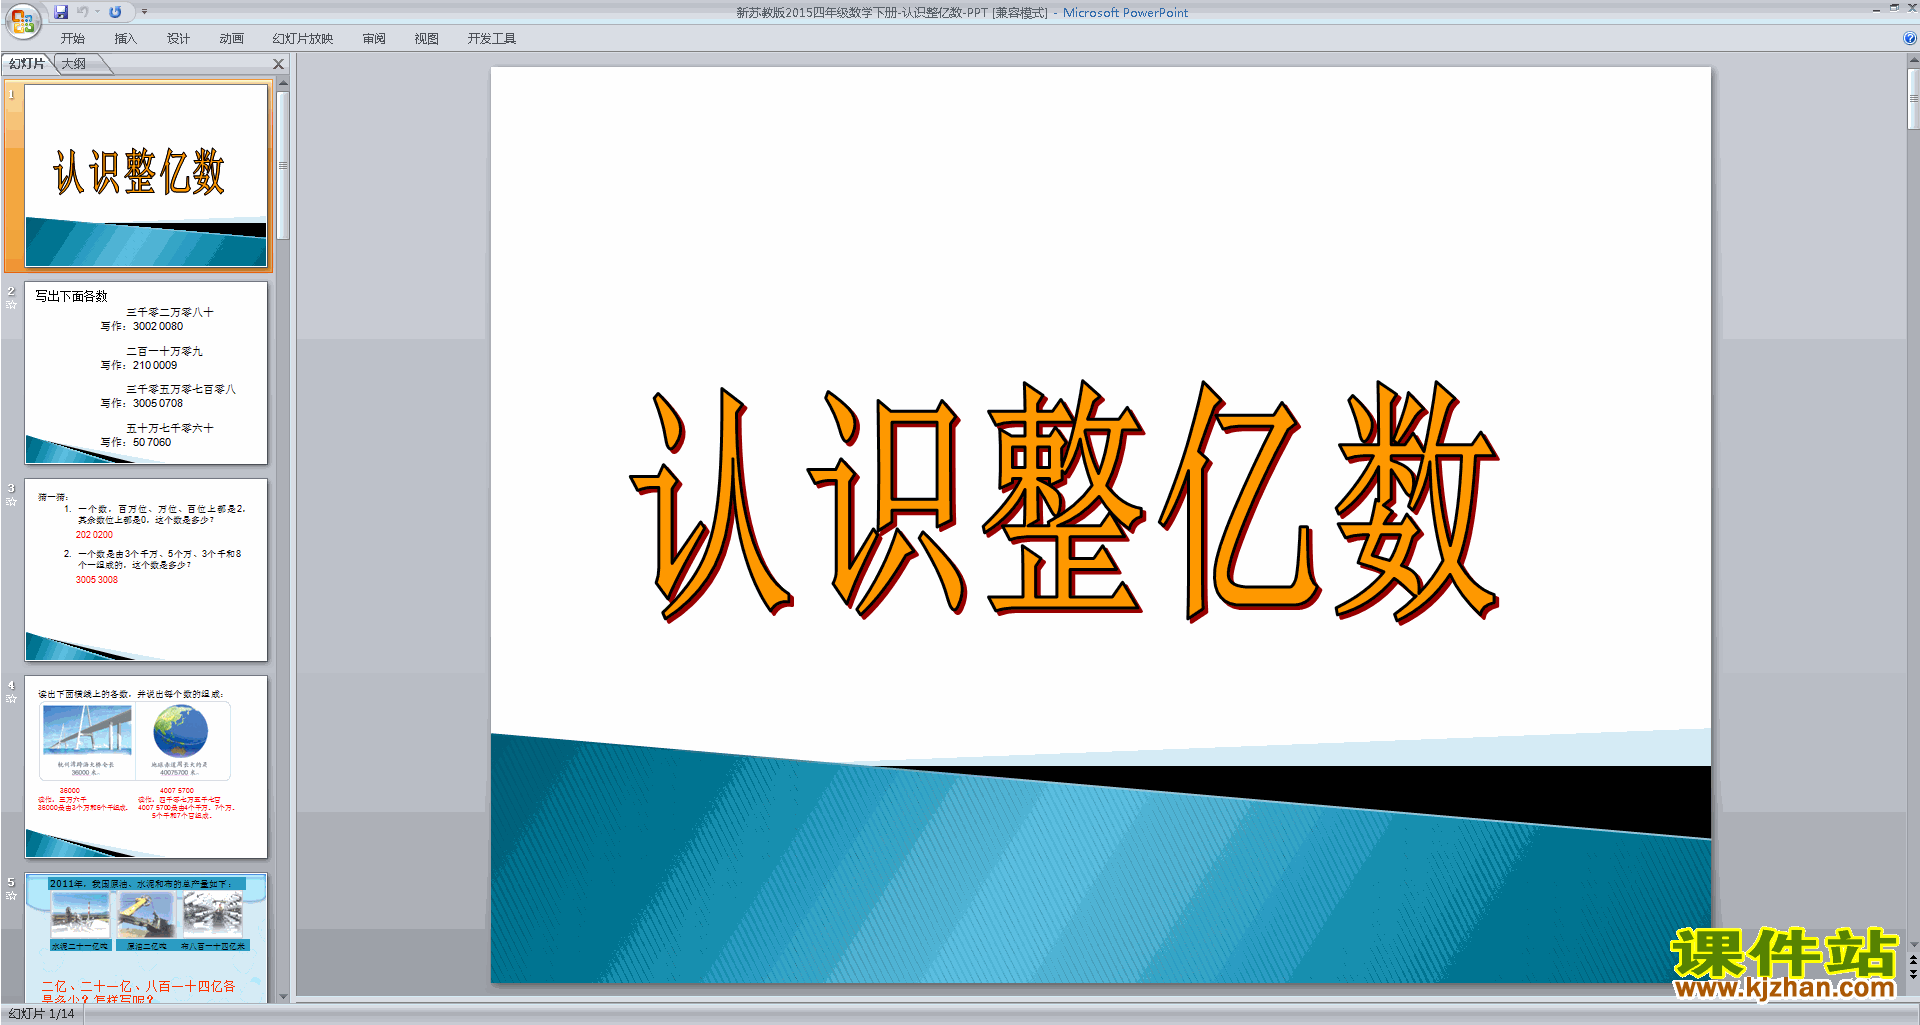Image resolution: width=1920 pixels, height=1025 pixels.
Task: Restore down the PowerPoint window
Action: [x=1894, y=8]
